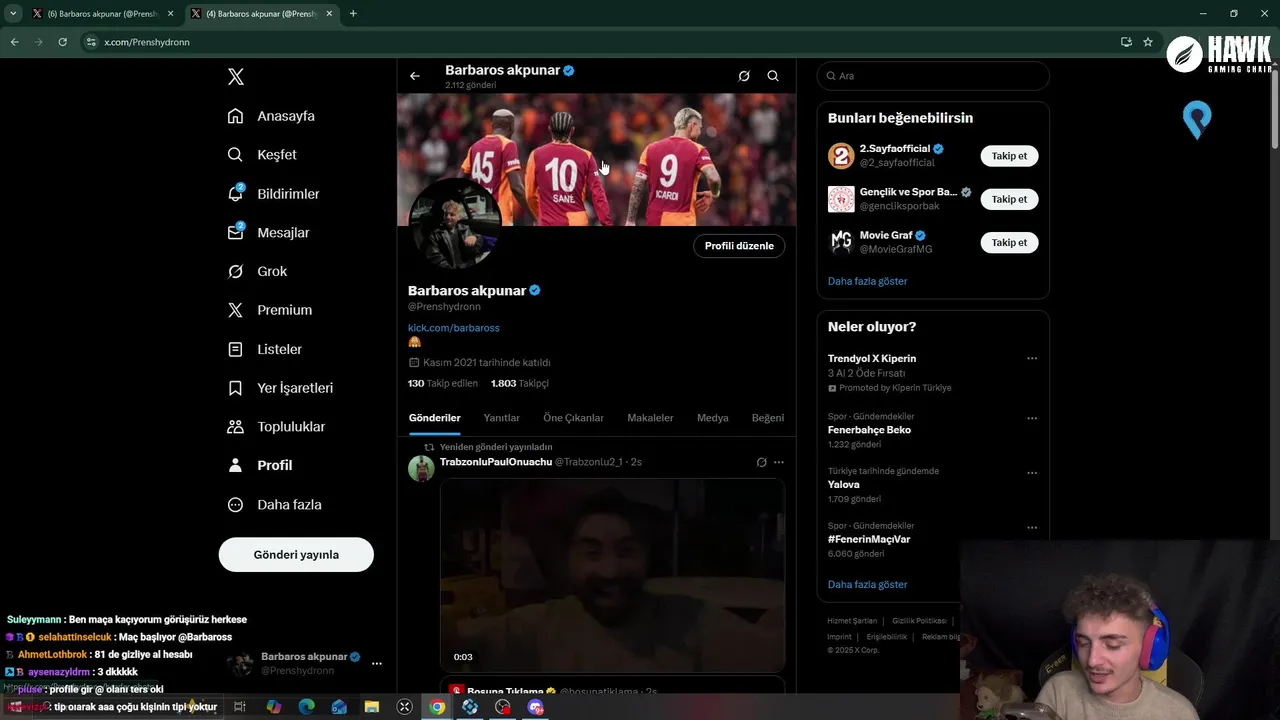Viewport: 1280px width, 720px height.
Task: Open the Galatasaray banner image
Action: 597,160
